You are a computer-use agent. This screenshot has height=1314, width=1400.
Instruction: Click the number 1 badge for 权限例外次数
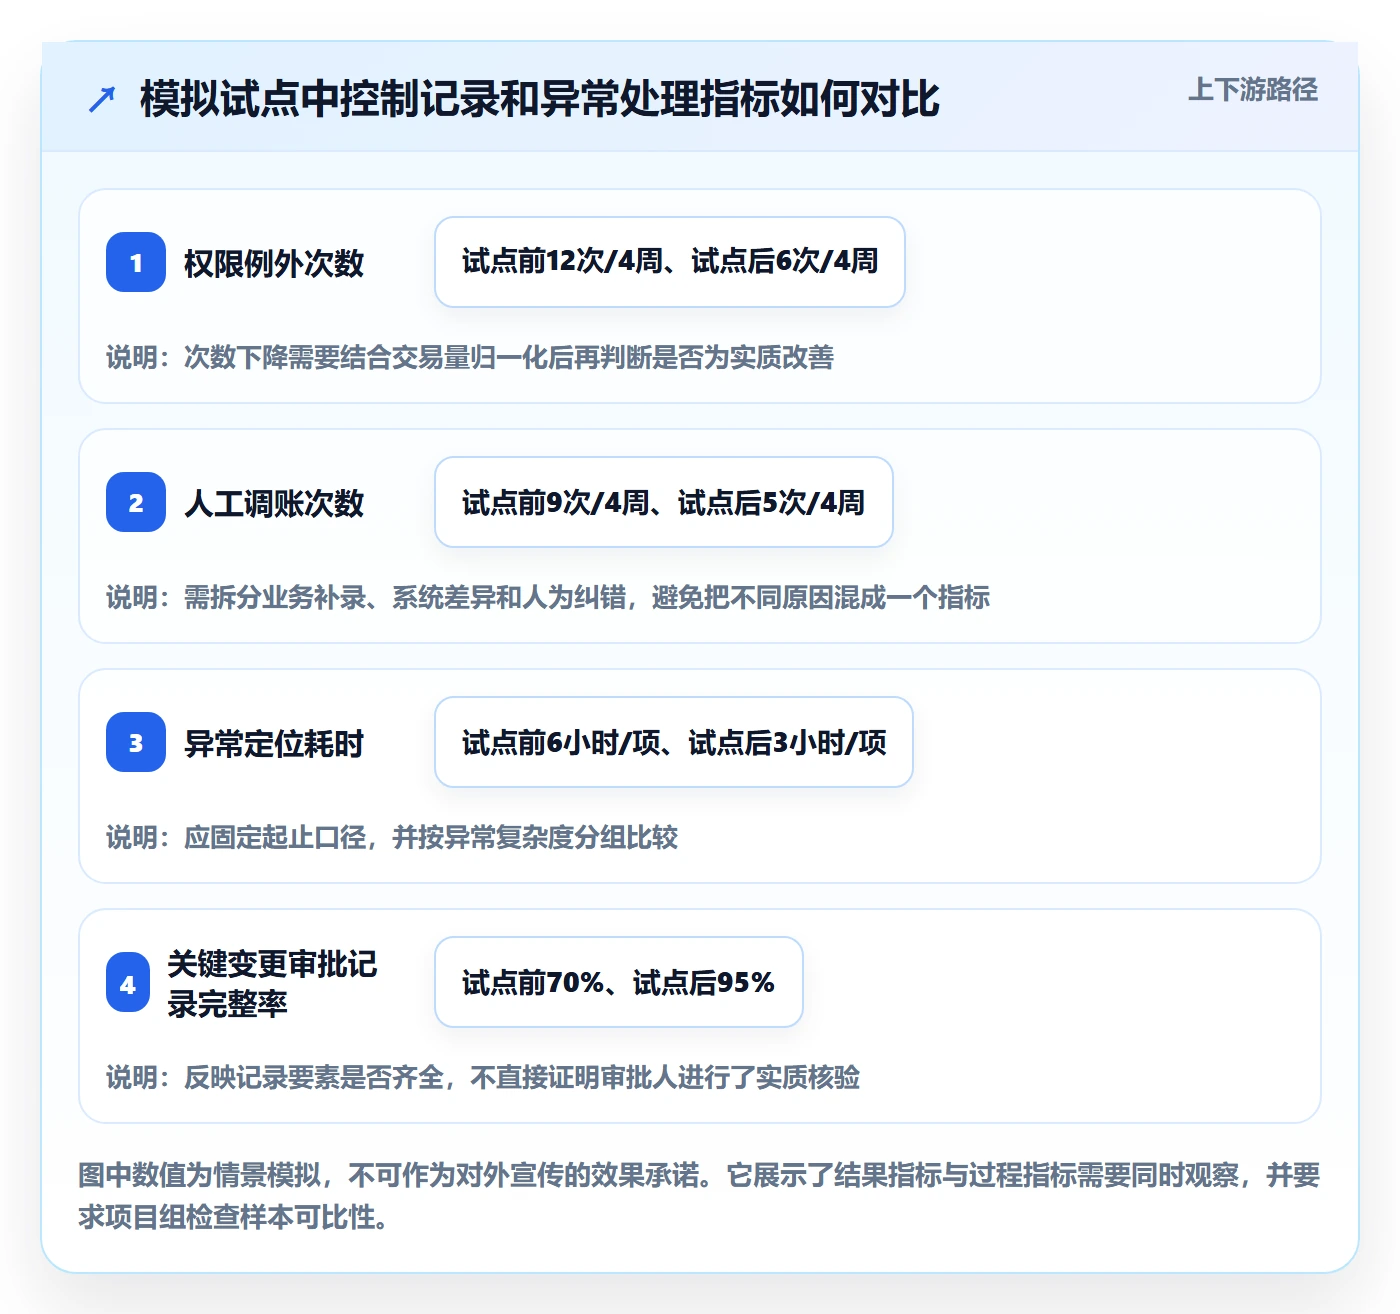(136, 262)
